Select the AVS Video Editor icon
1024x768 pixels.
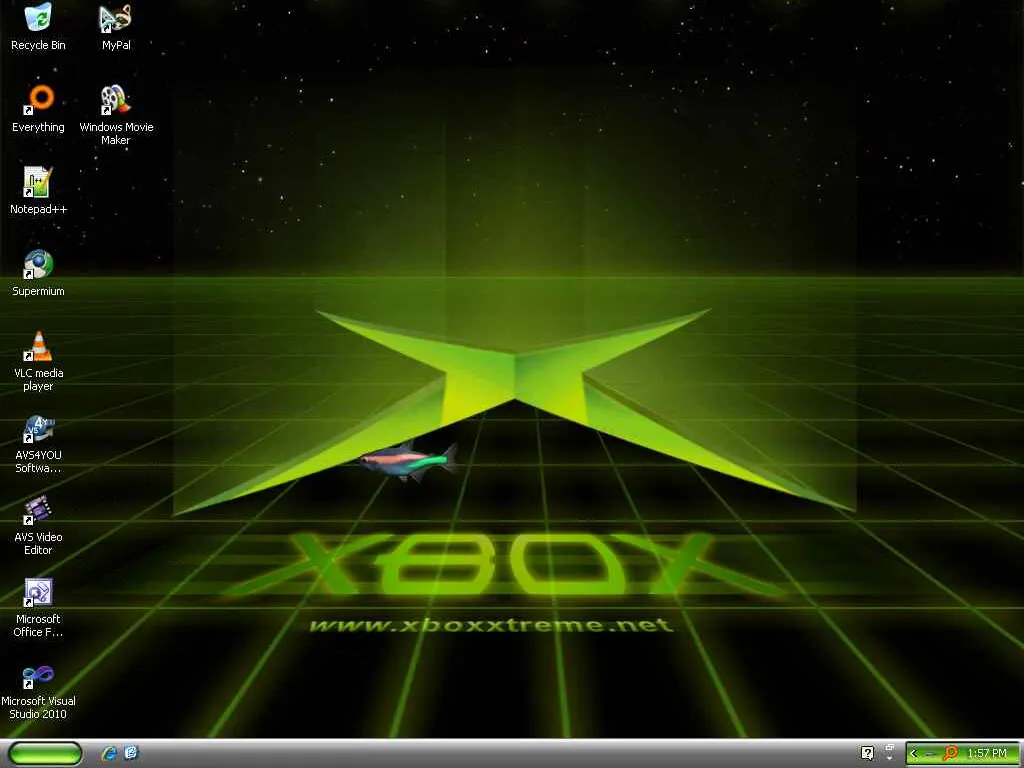(x=38, y=525)
